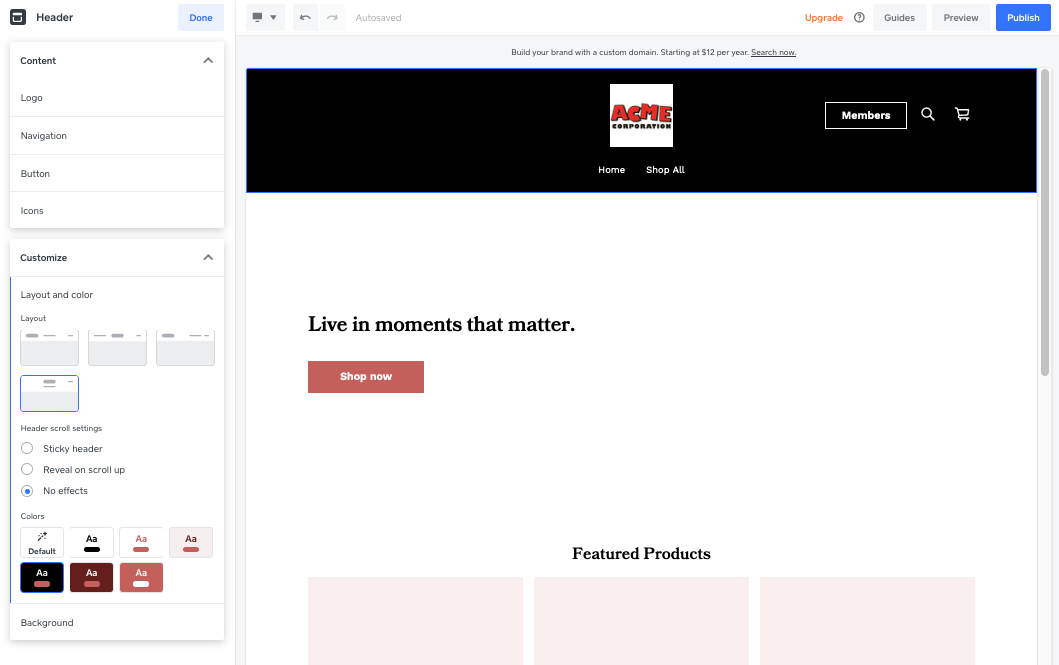Screen dimensions: 1059x665
Task: Click the first featured product placeholder
Action: [415, 621]
